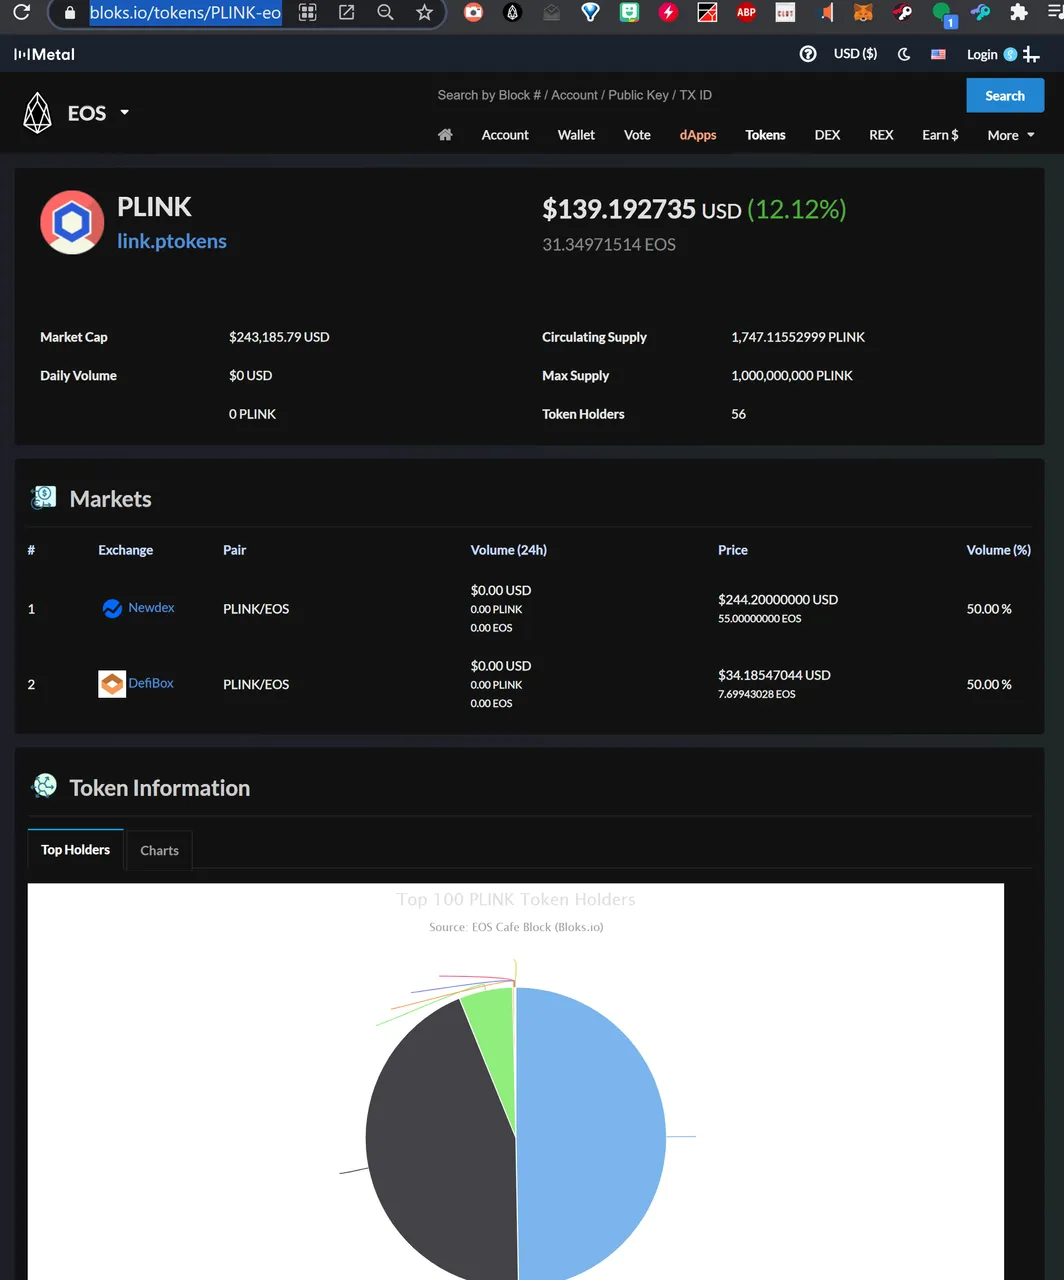Open the Newdex exchange link
1064x1280 pixels.
(x=151, y=608)
